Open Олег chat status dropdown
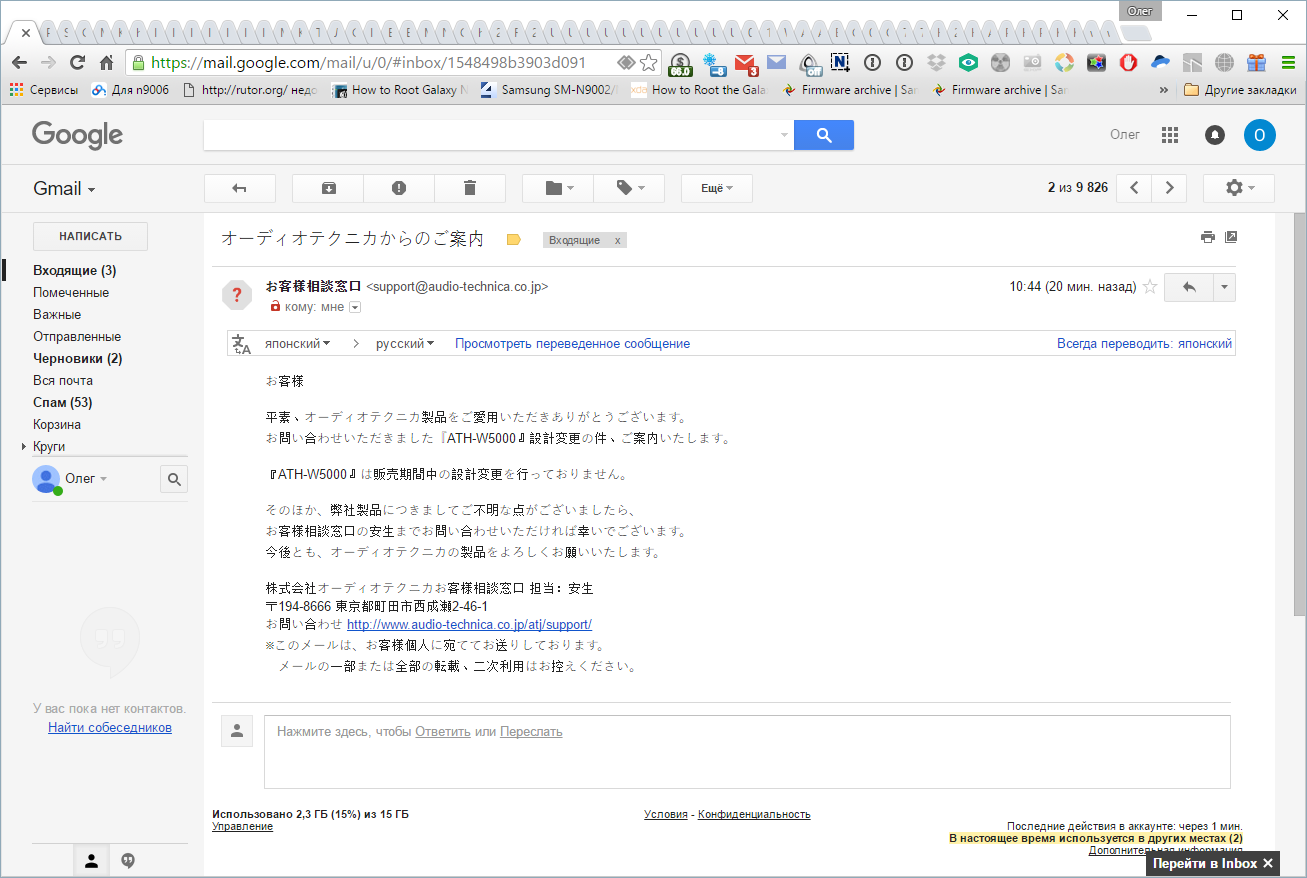 [x=86, y=479]
